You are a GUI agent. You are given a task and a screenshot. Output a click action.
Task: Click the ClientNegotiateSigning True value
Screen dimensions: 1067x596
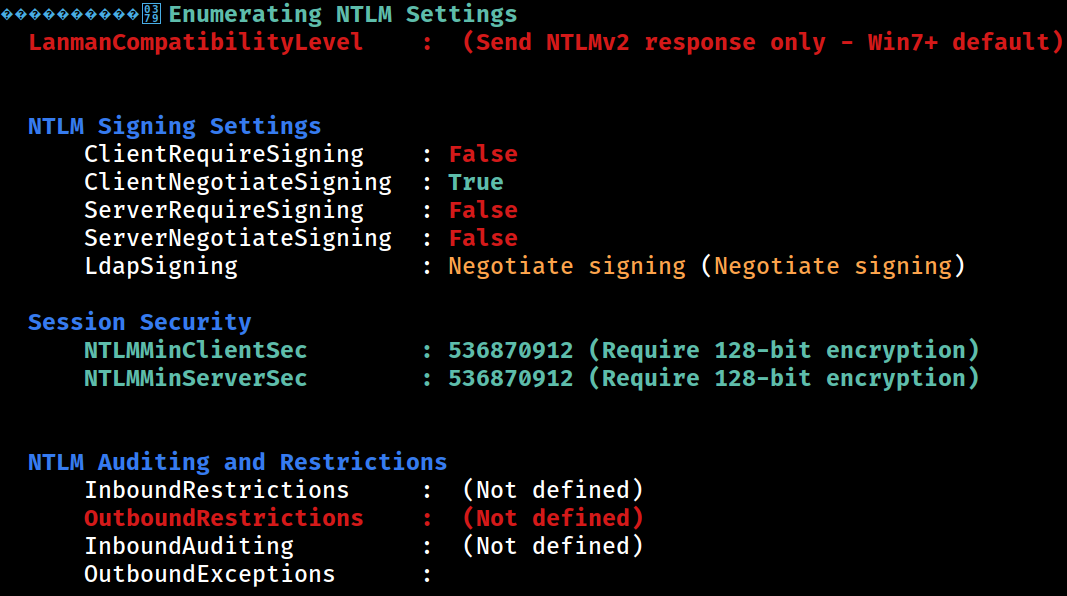476,182
